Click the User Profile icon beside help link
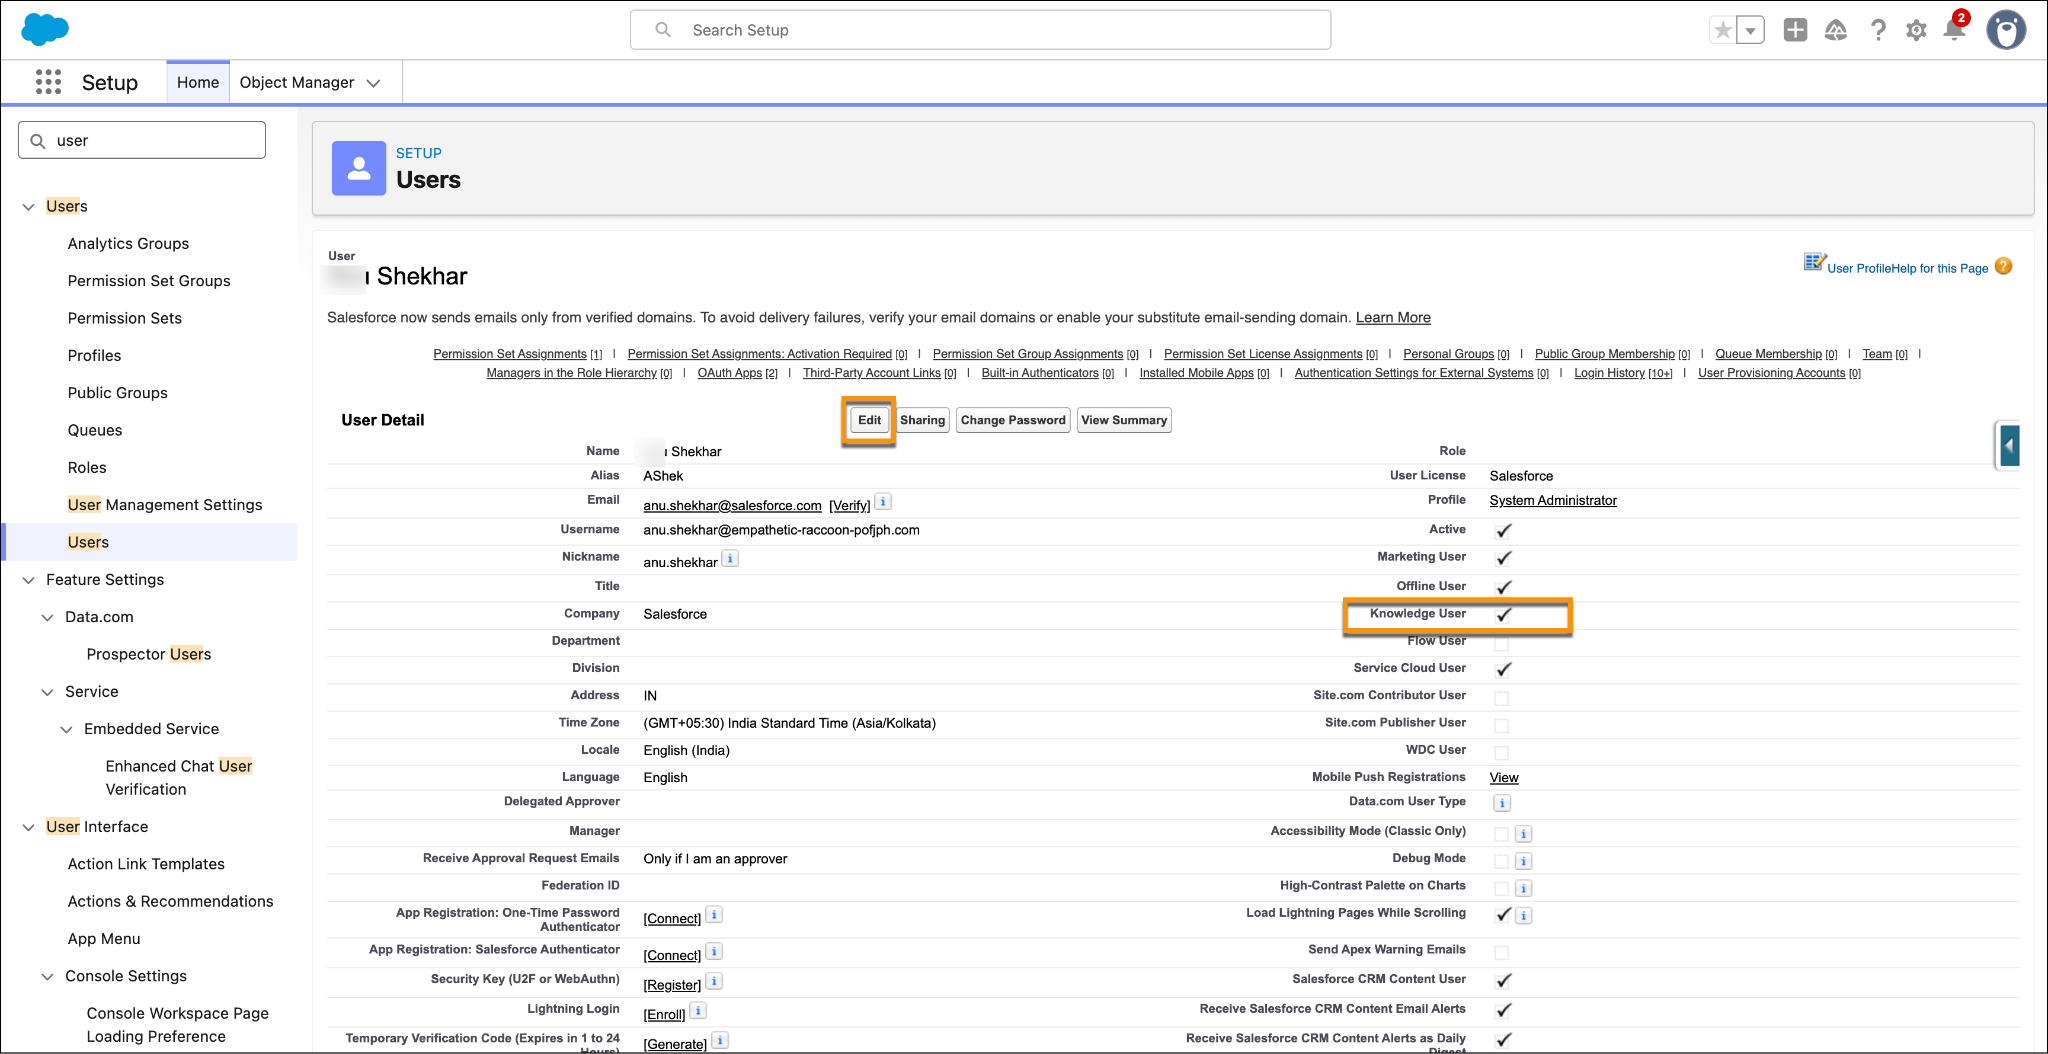Viewport: 2048px width, 1054px height. click(x=1814, y=262)
